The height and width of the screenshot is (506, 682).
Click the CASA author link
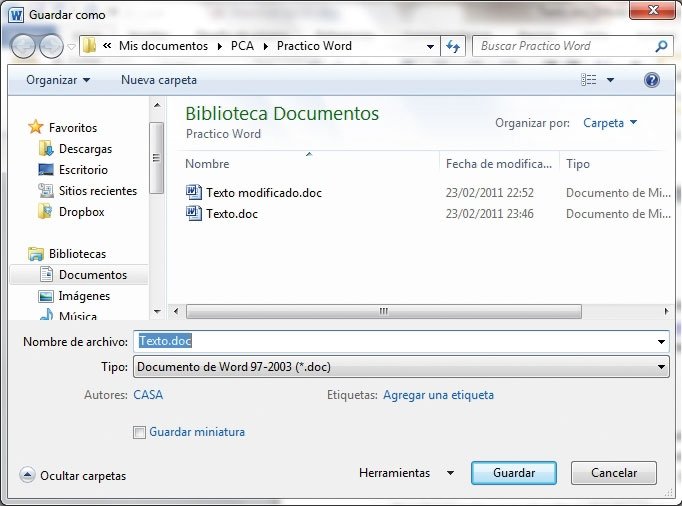click(x=148, y=395)
